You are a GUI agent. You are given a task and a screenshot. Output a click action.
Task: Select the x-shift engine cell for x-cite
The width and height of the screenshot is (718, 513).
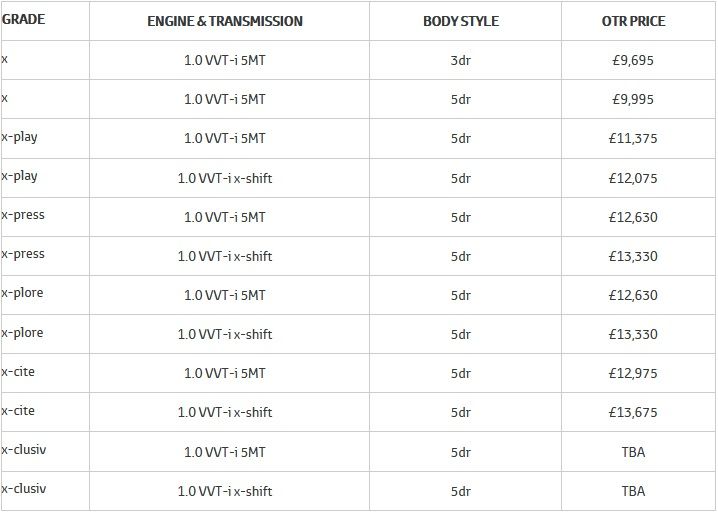point(225,412)
